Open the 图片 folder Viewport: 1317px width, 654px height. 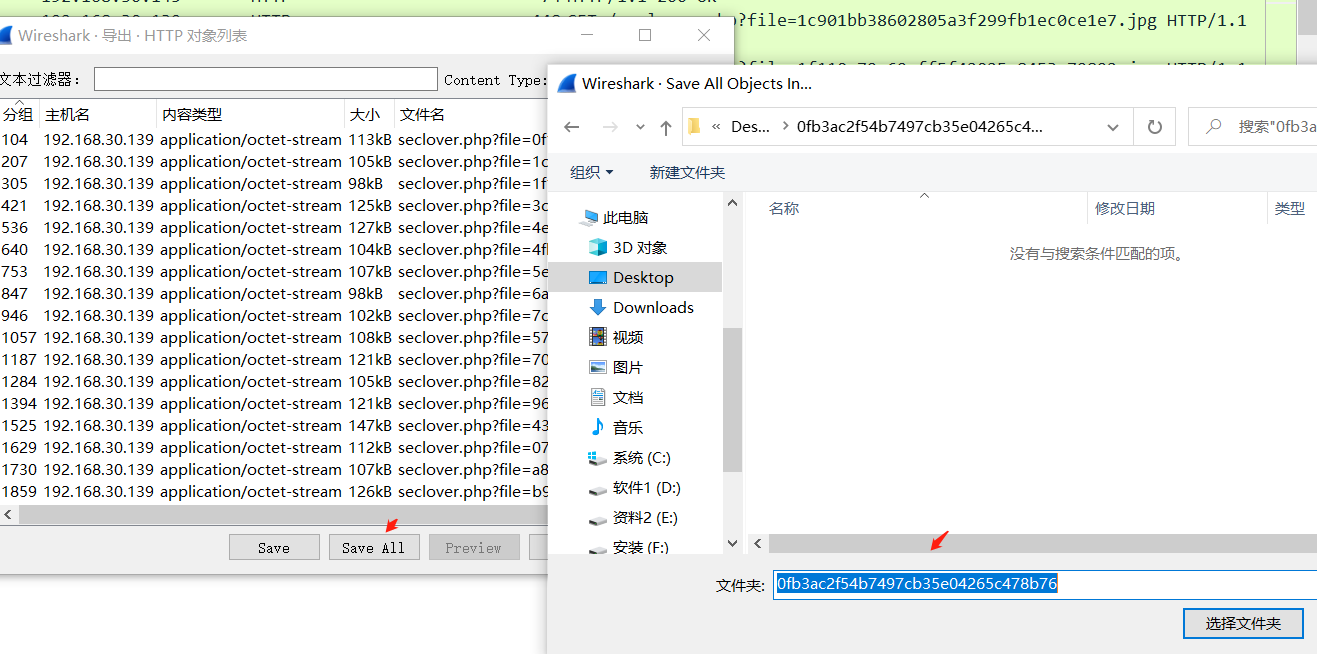[628, 367]
